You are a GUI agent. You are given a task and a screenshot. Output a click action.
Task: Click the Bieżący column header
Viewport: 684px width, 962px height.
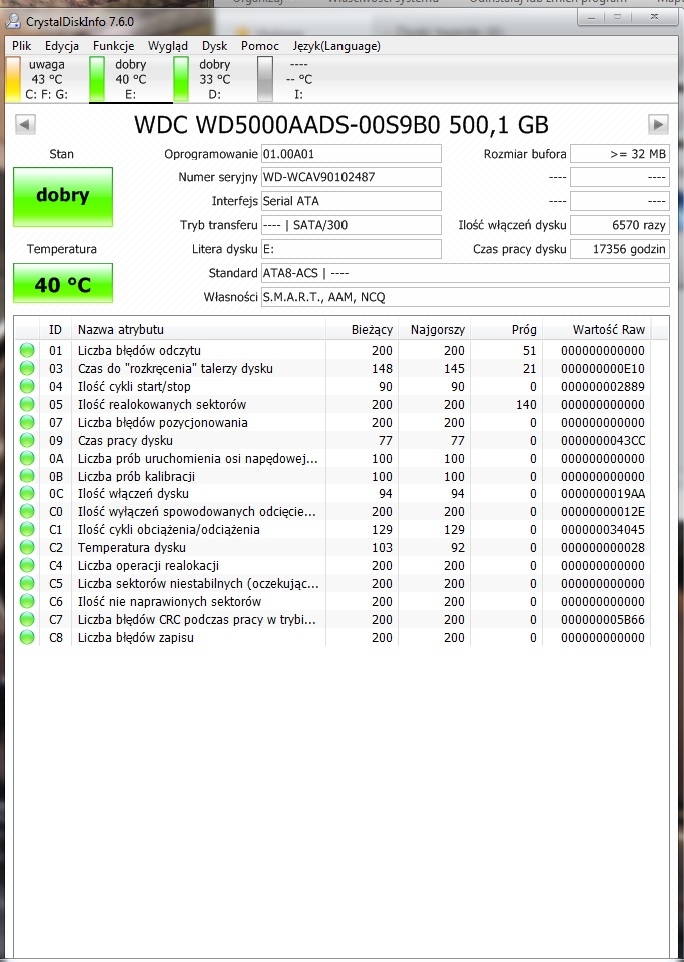[362, 329]
